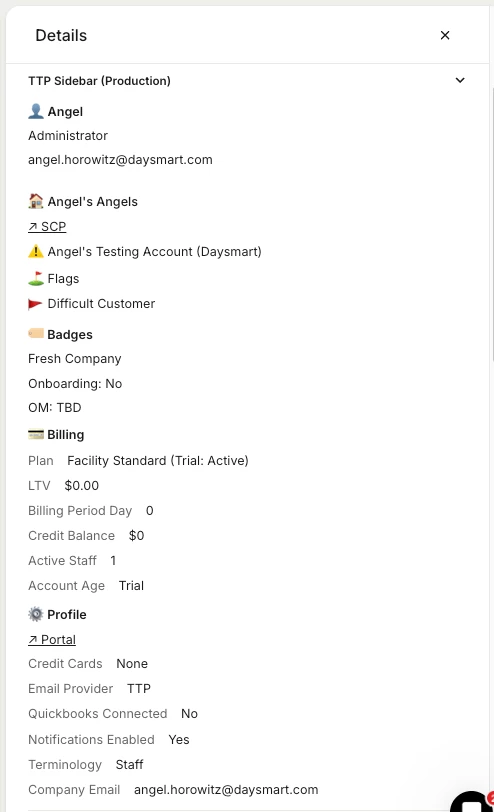Open the chat widget bubble
Image resolution: width=494 pixels, height=812 pixels.
[x=472, y=802]
